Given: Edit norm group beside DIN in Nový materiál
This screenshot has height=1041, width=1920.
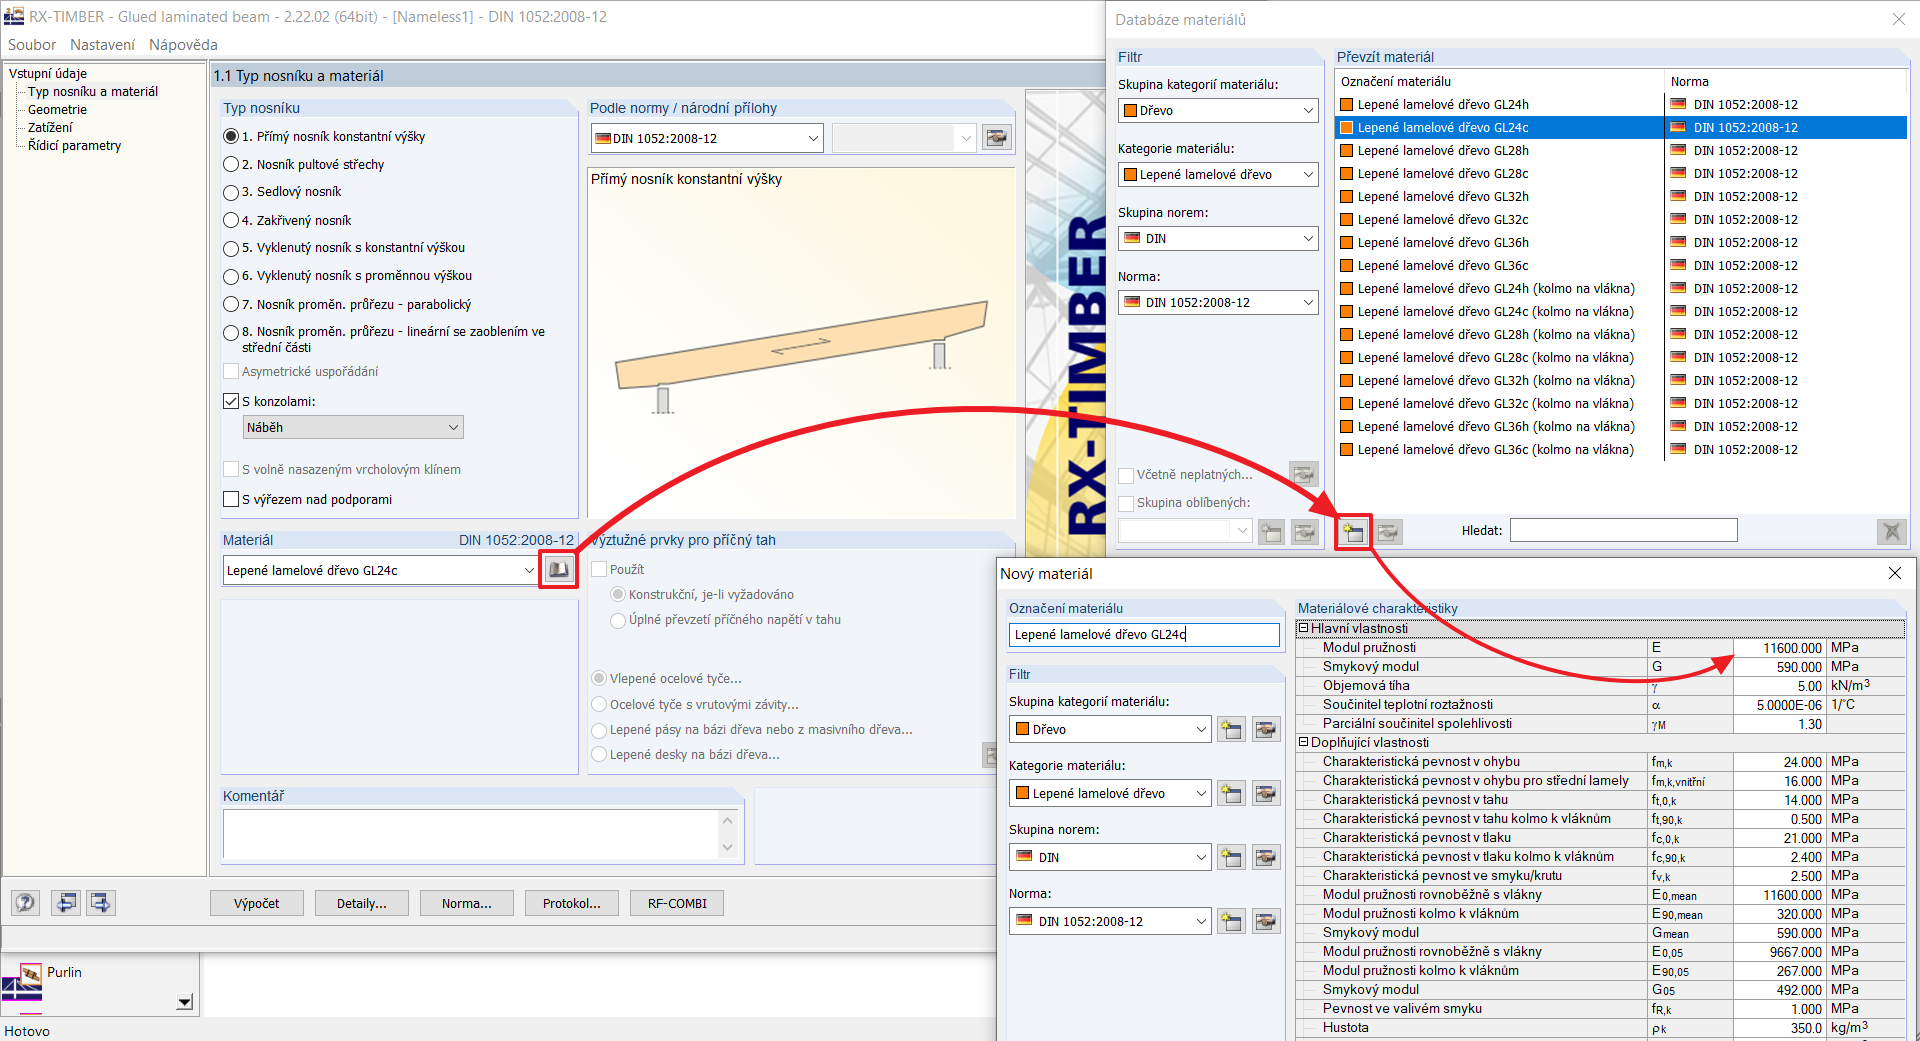Looking at the screenshot, I should (x=1266, y=857).
